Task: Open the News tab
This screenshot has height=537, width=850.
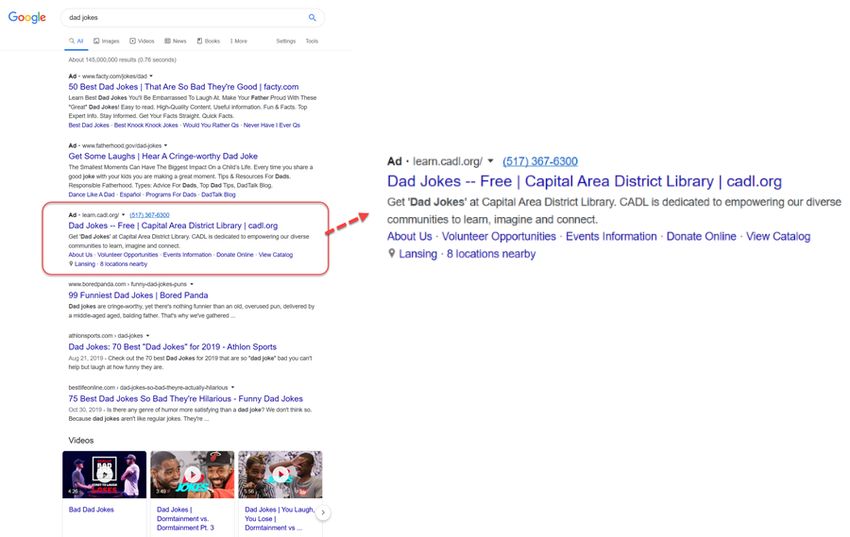Action: coord(176,41)
